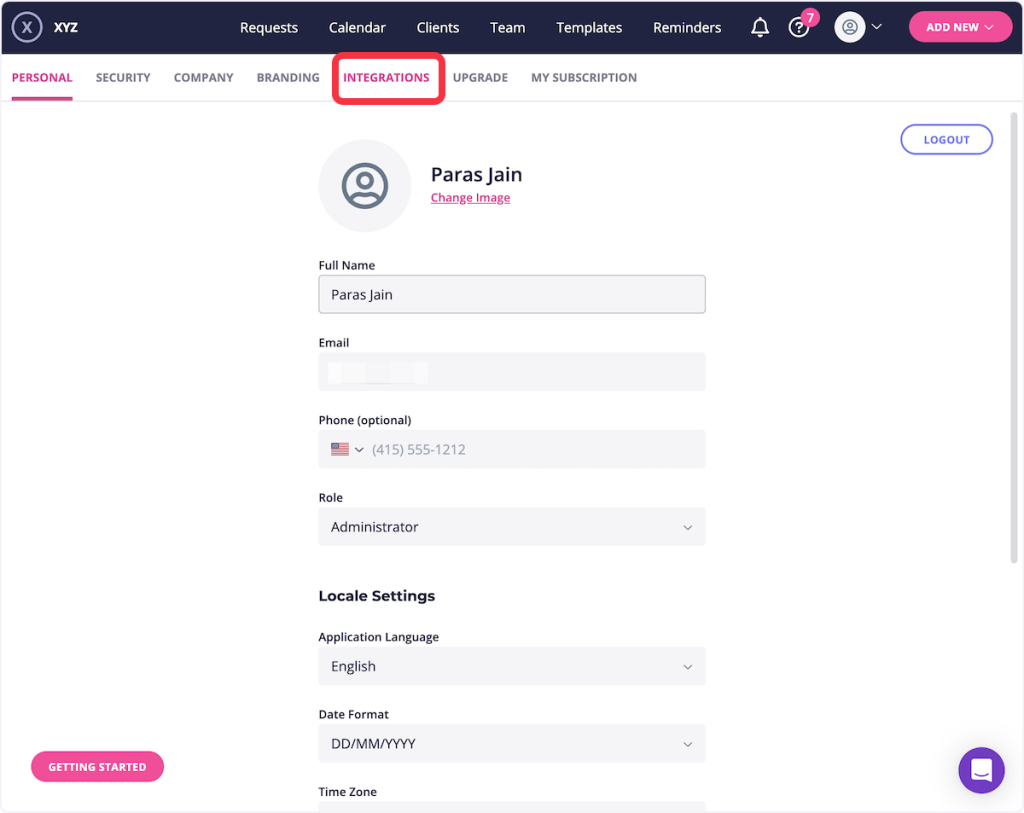Click the large profile picture placeholder
The height and width of the screenshot is (813, 1024).
click(364, 186)
